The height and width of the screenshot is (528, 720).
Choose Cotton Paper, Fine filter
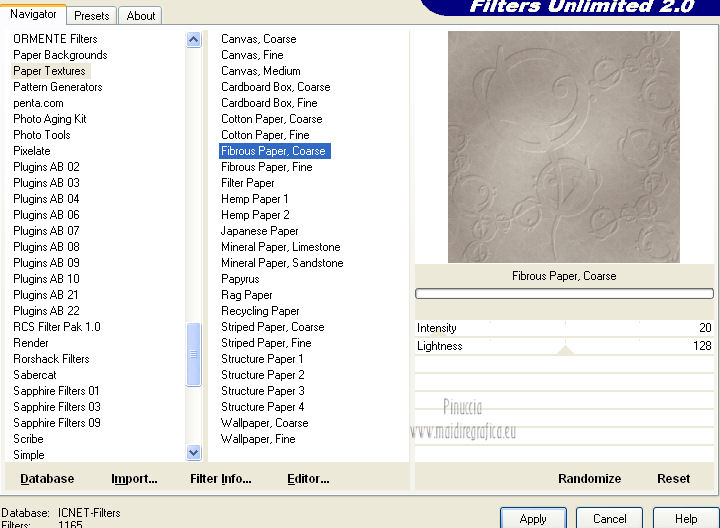pos(265,135)
